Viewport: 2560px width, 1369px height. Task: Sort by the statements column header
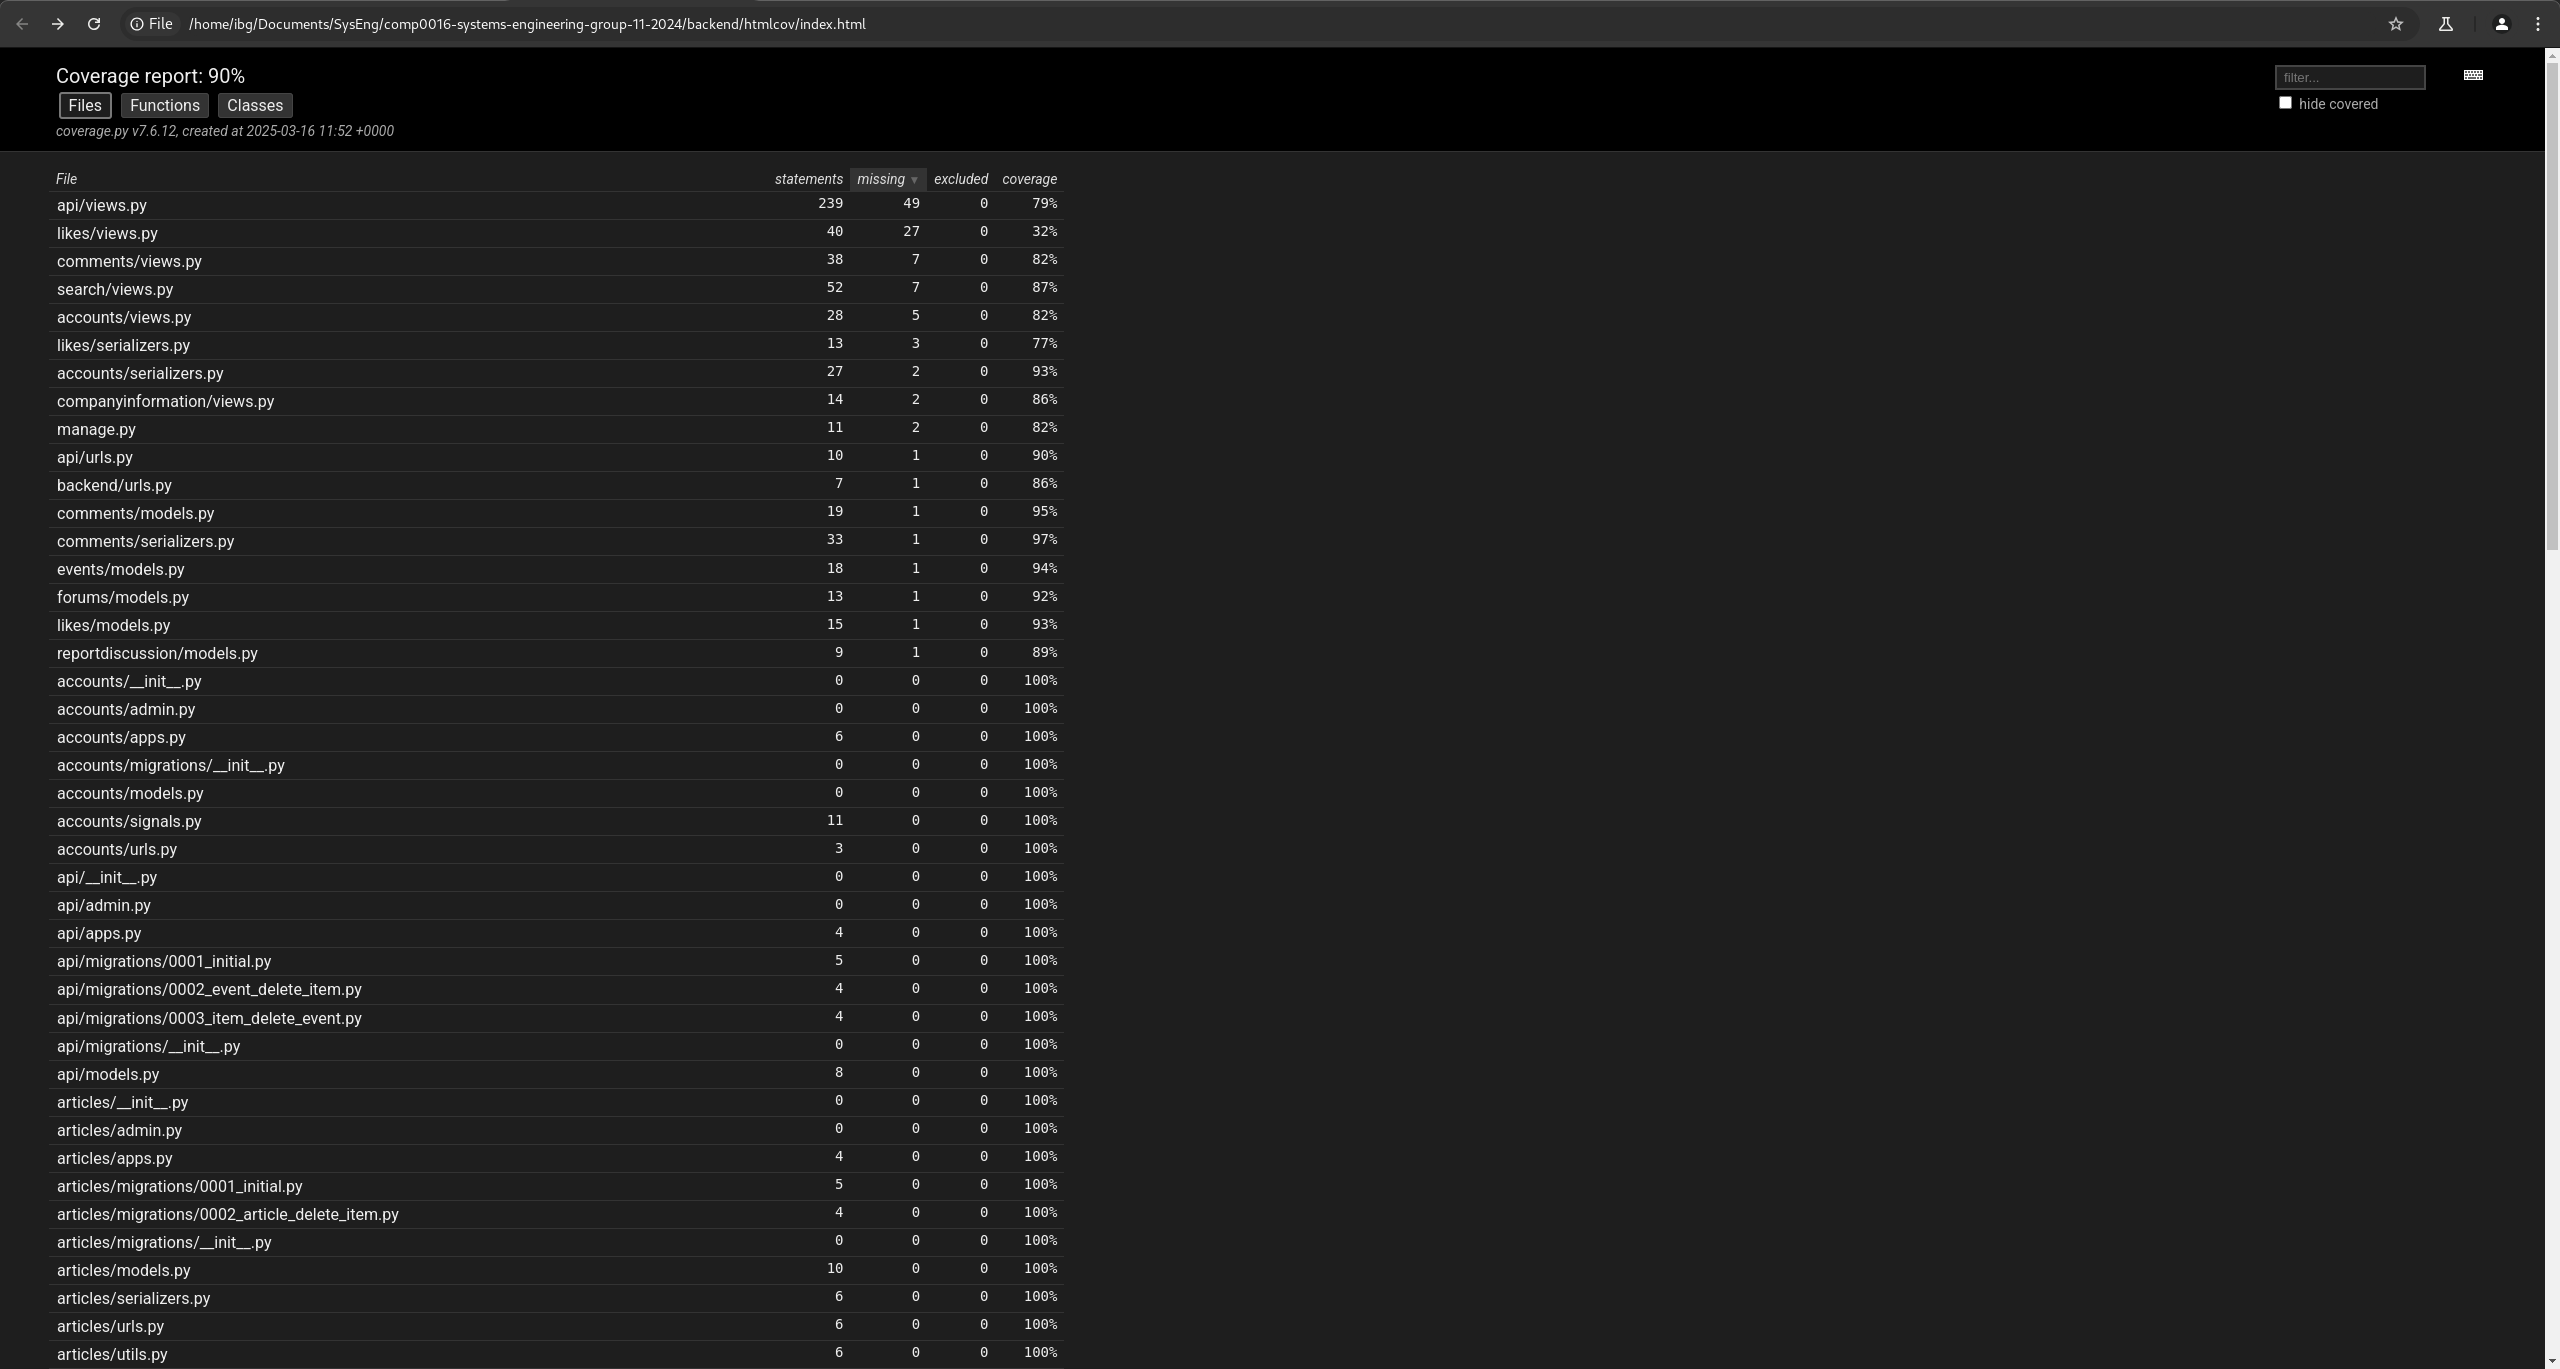[x=808, y=179]
